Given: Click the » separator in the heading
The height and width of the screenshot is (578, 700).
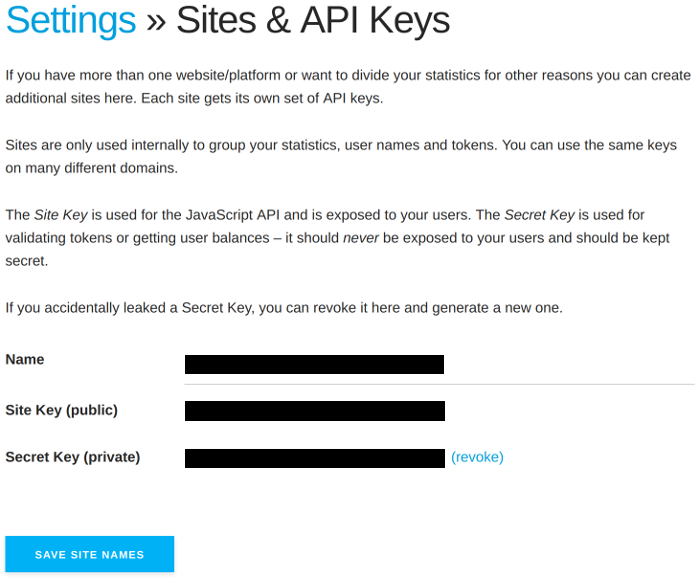Looking at the screenshot, I should [x=156, y=20].
